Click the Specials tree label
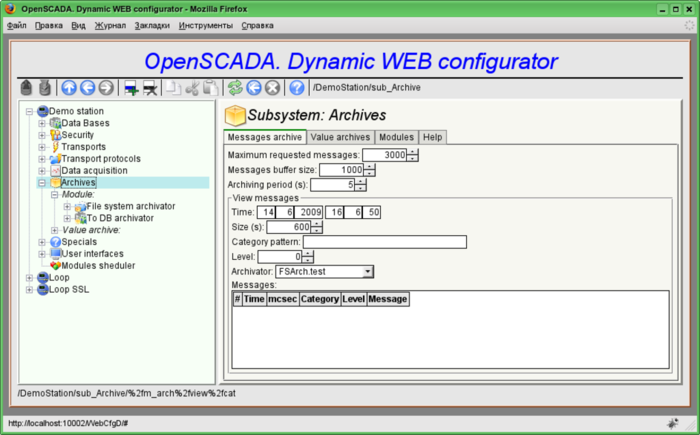 click(79, 242)
